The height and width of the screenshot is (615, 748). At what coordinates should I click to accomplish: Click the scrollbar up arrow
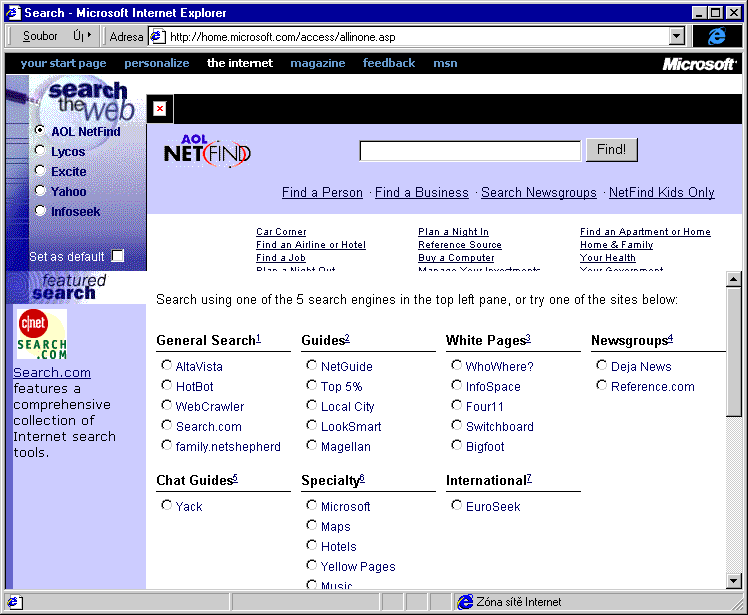[x=733, y=279]
